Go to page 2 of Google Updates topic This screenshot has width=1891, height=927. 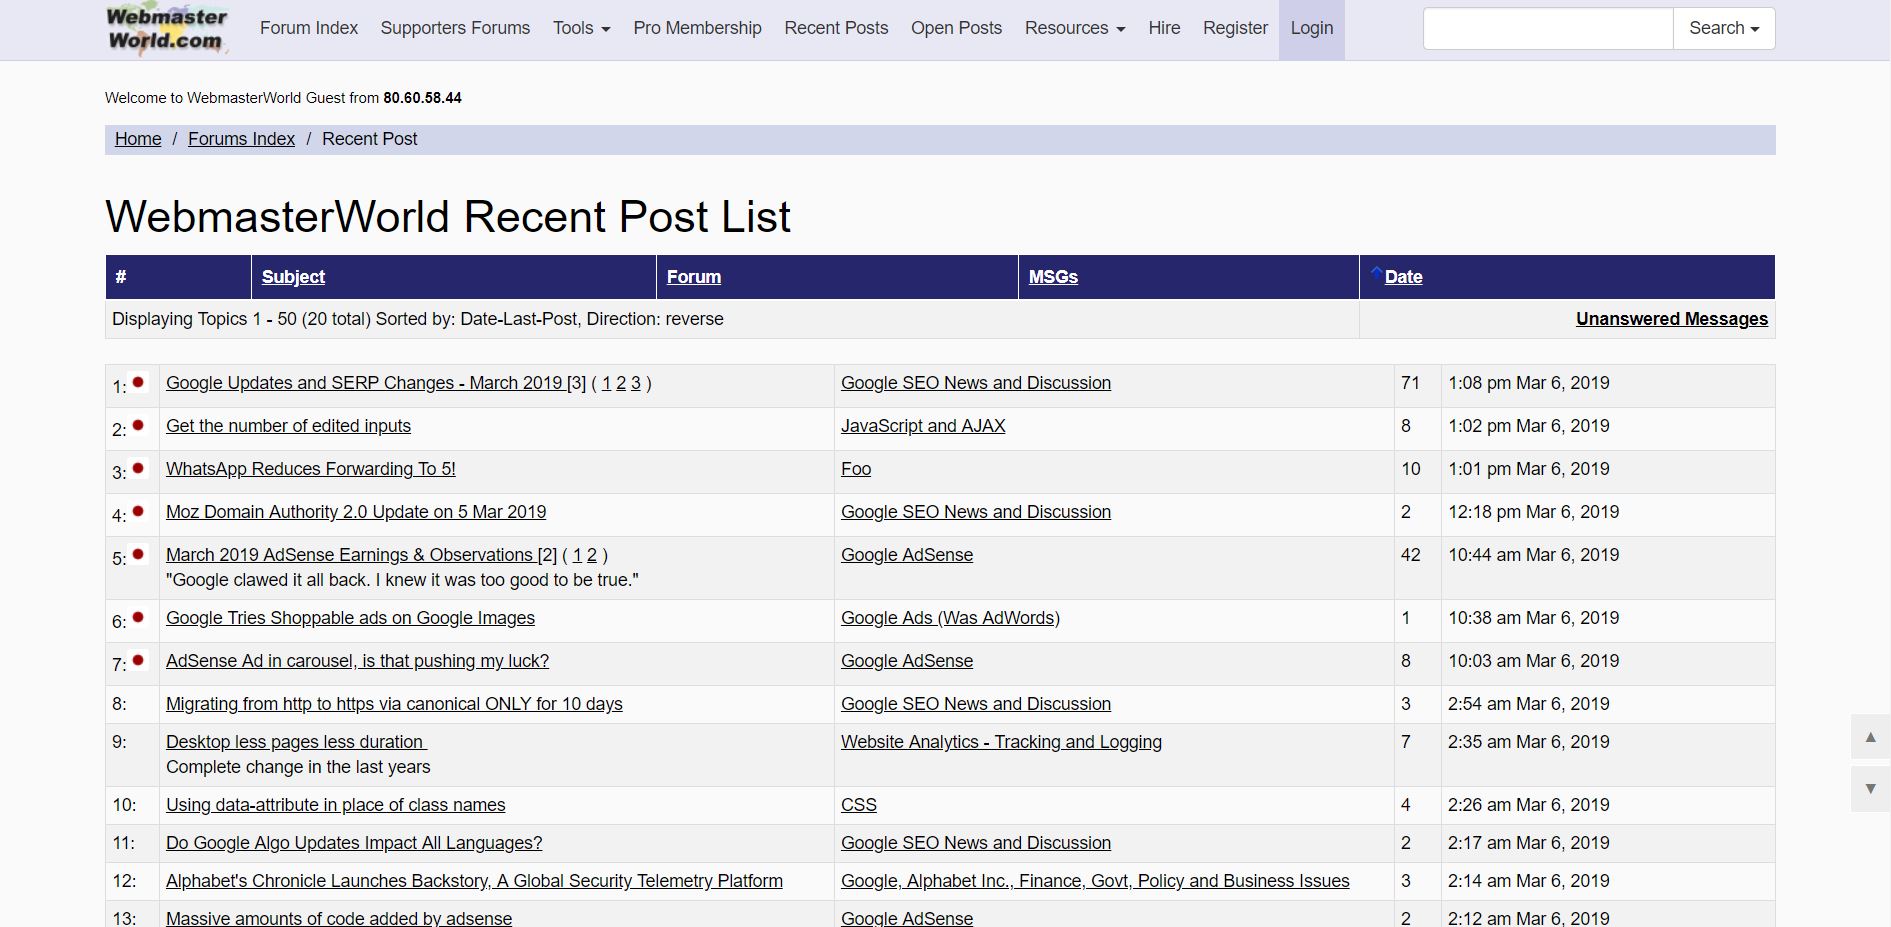click(x=621, y=383)
